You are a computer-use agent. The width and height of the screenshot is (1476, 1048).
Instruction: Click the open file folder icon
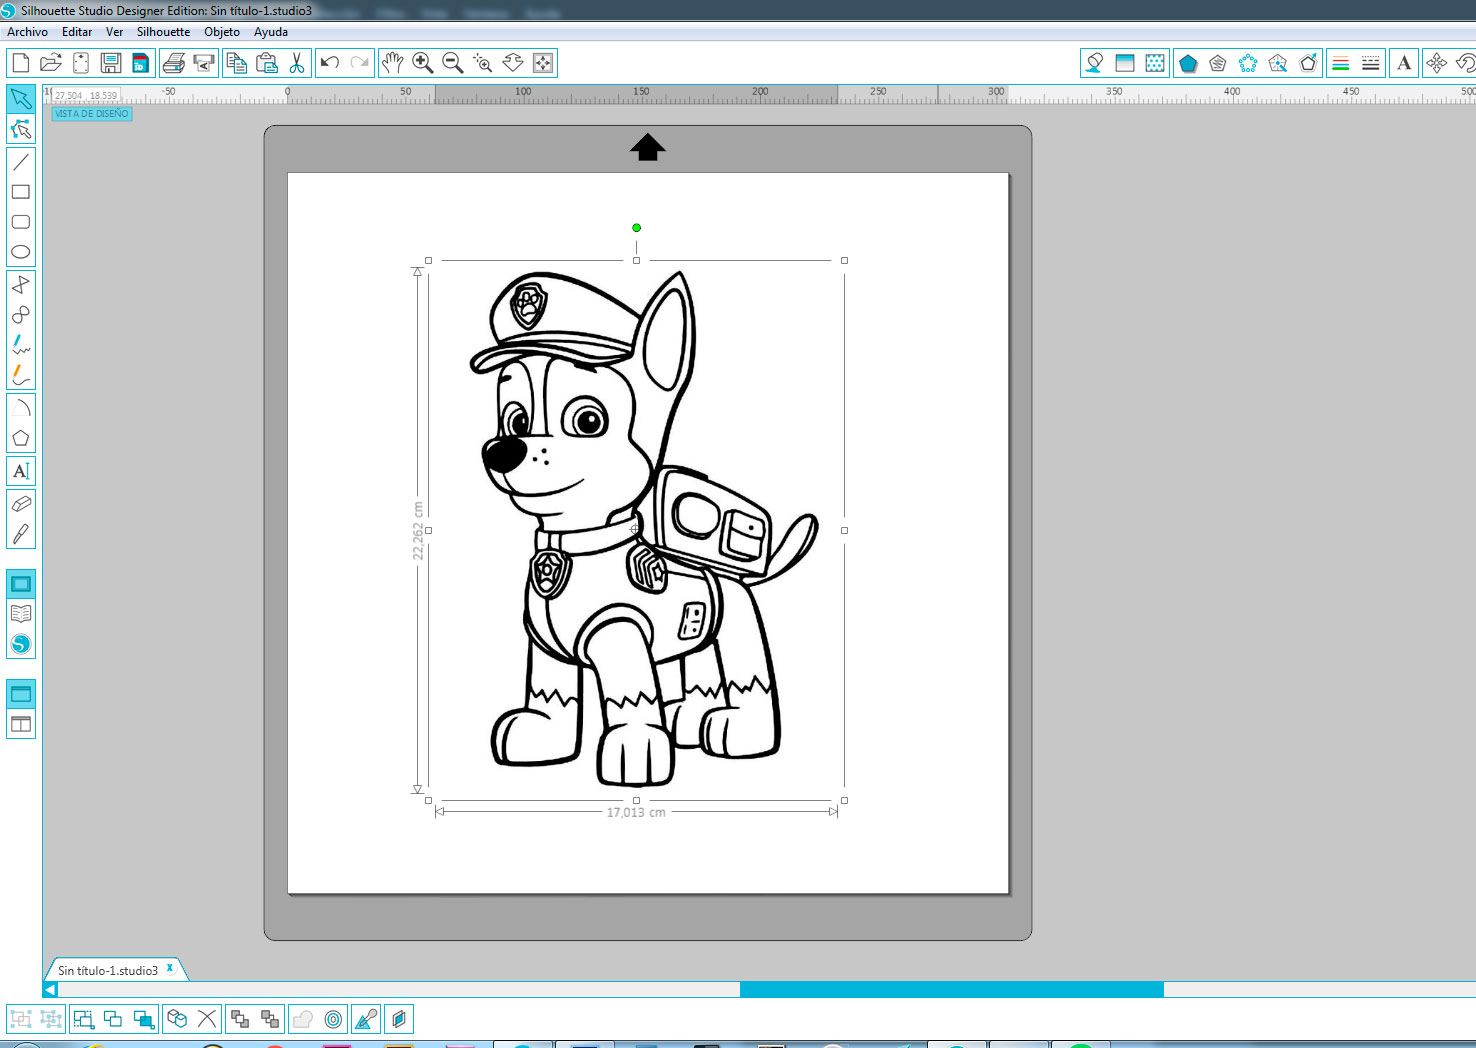(51, 63)
